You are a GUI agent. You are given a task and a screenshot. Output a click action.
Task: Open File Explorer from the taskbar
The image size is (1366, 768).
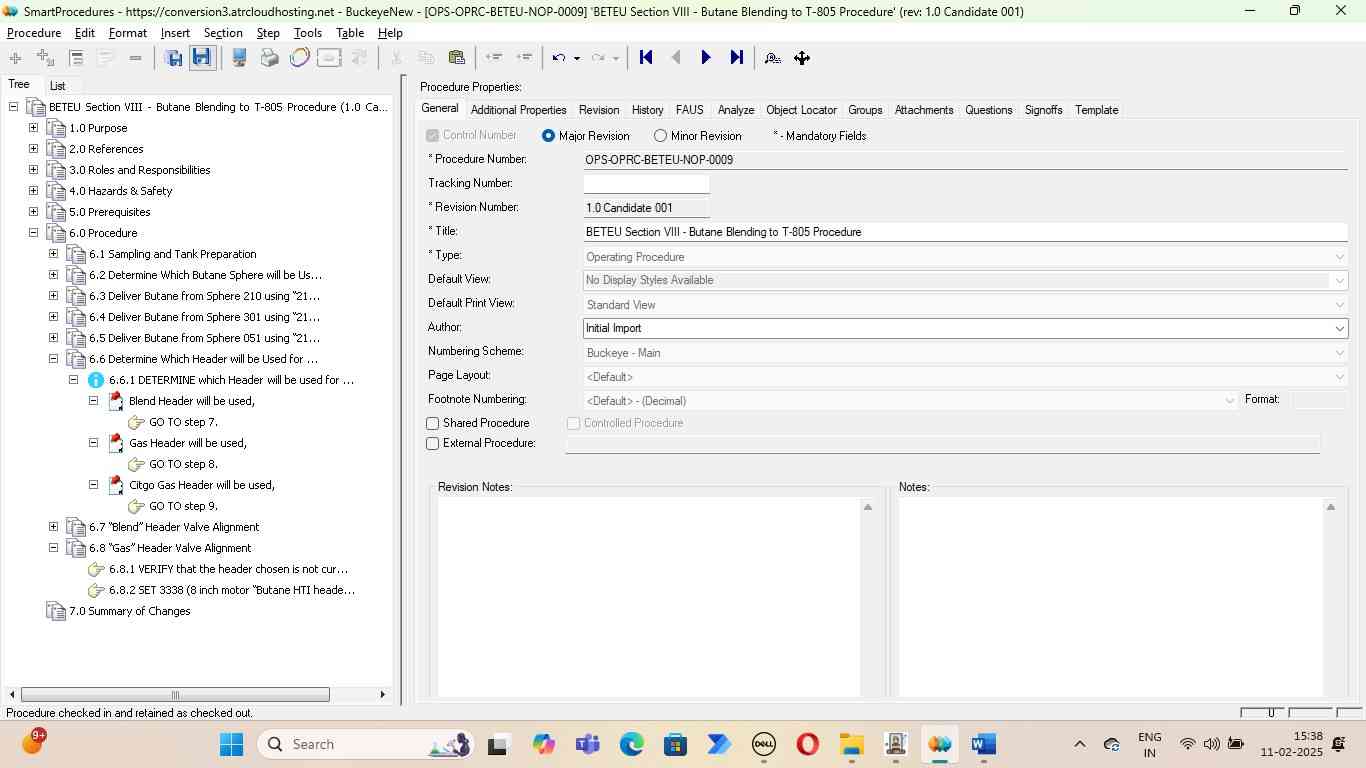(x=851, y=744)
